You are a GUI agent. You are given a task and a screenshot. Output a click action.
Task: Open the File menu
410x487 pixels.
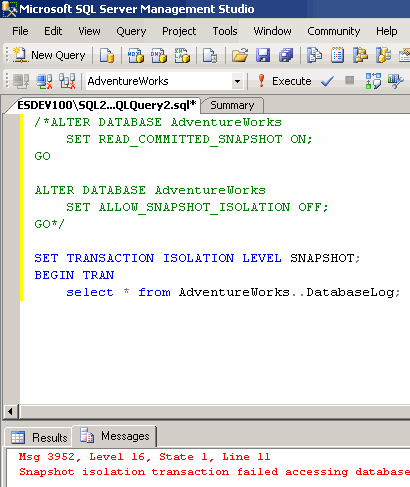coord(20,31)
